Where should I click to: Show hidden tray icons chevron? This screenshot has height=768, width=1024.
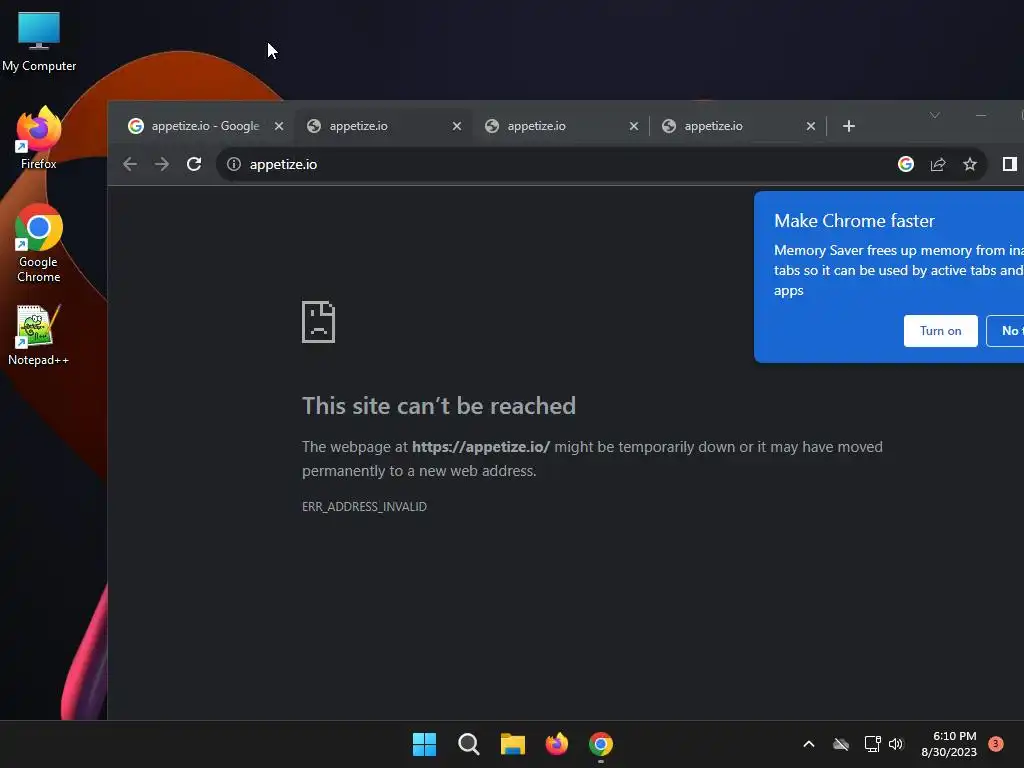pos(808,744)
